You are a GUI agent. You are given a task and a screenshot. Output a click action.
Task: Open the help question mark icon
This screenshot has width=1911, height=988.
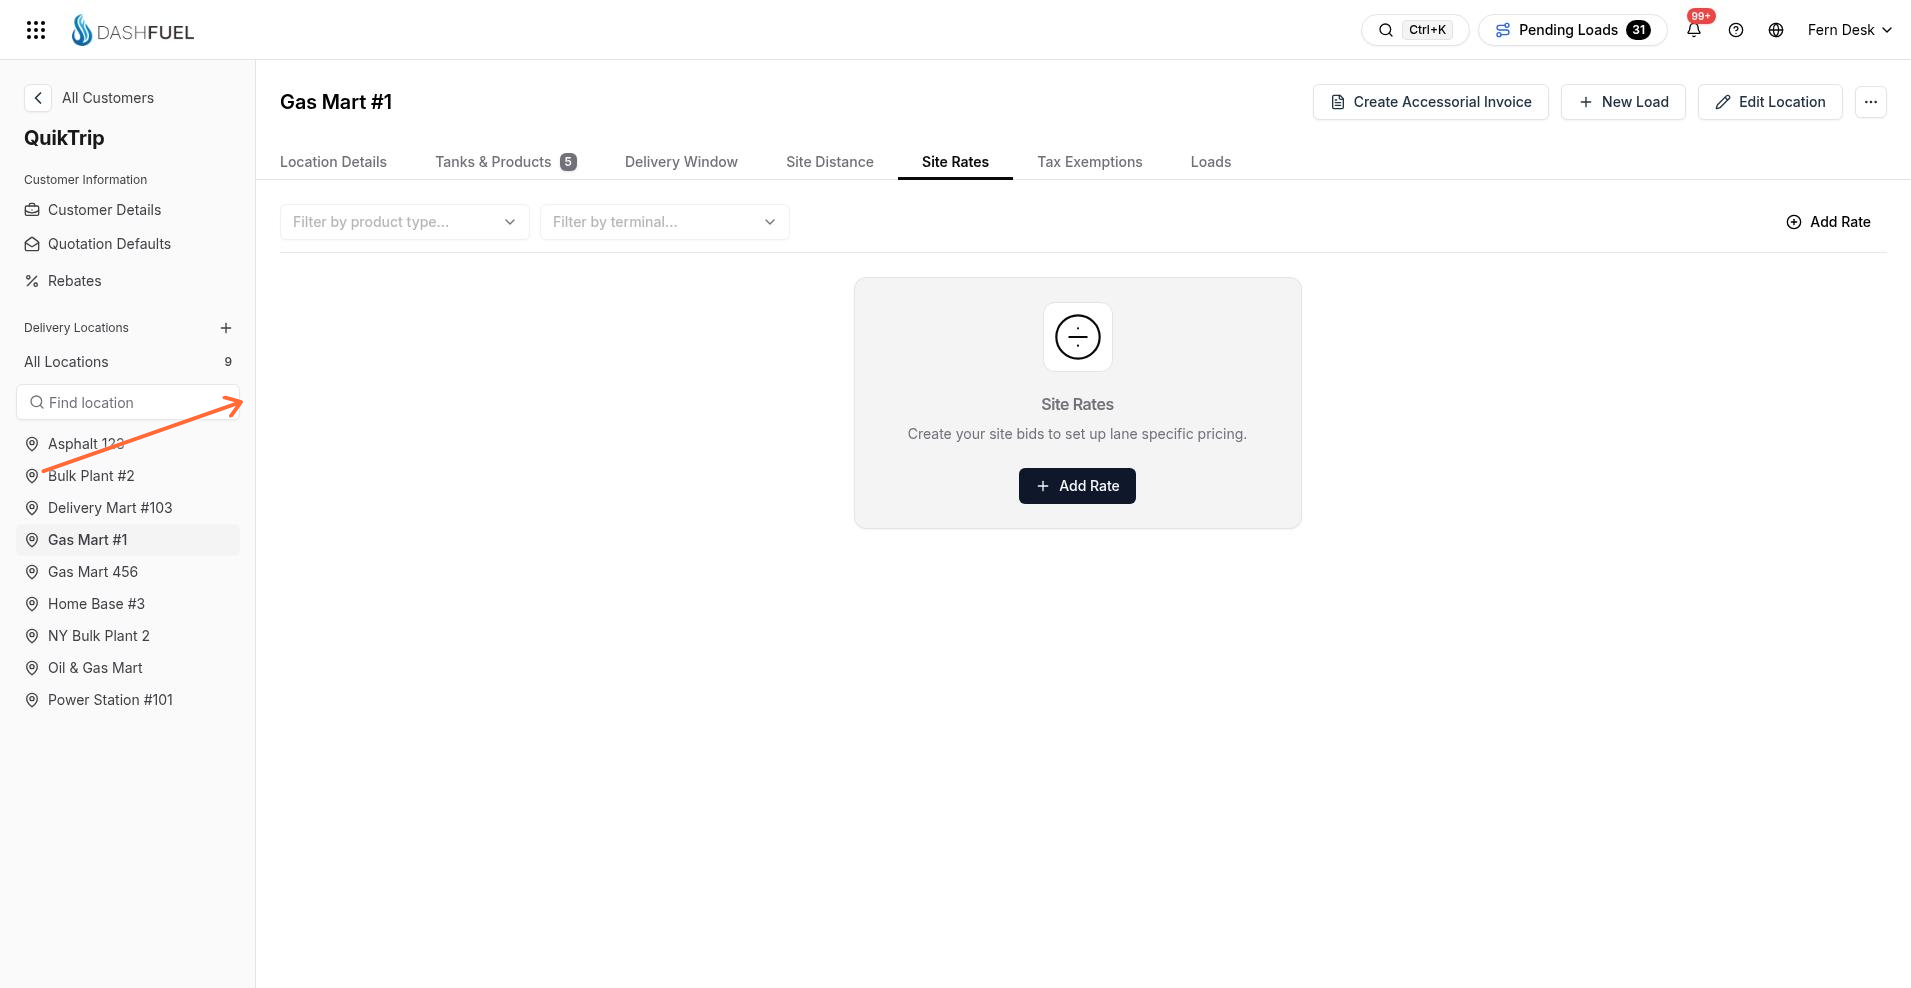1736,30
